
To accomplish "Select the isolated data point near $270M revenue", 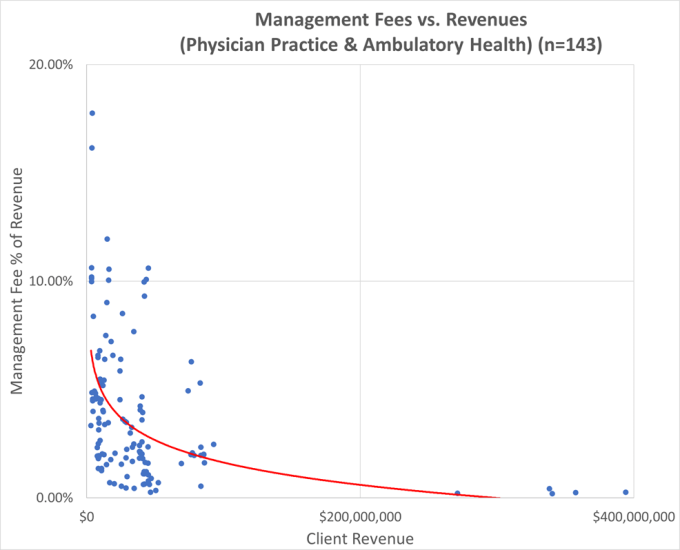I will [x=457, y=493].
